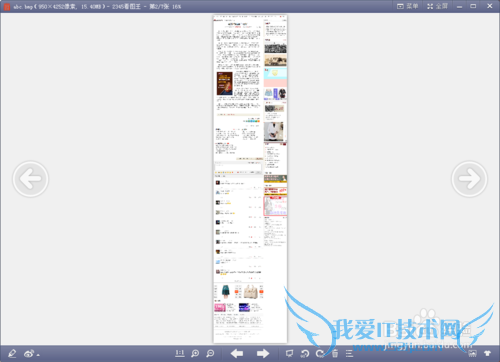500x362 pixels.
Task: Switch to 全屏 fullscreen mode
Action: click(437, 6)
